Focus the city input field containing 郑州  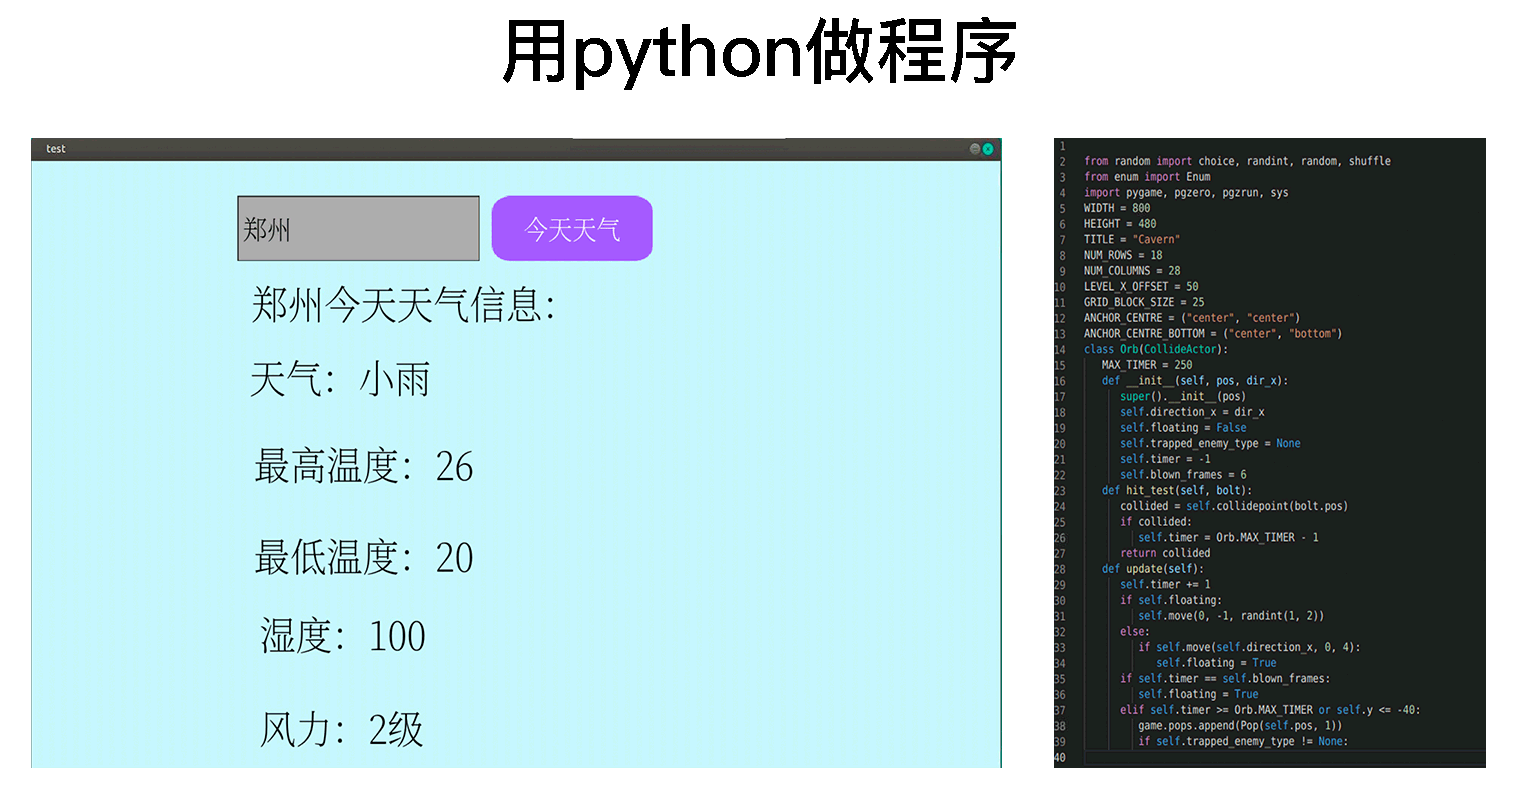(x=358, y=229)
